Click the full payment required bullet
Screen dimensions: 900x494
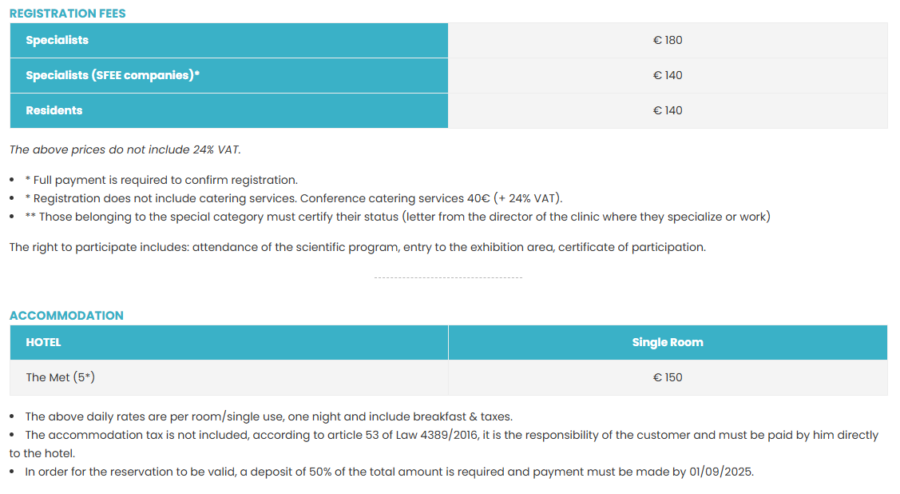click(x=161, y=180)
